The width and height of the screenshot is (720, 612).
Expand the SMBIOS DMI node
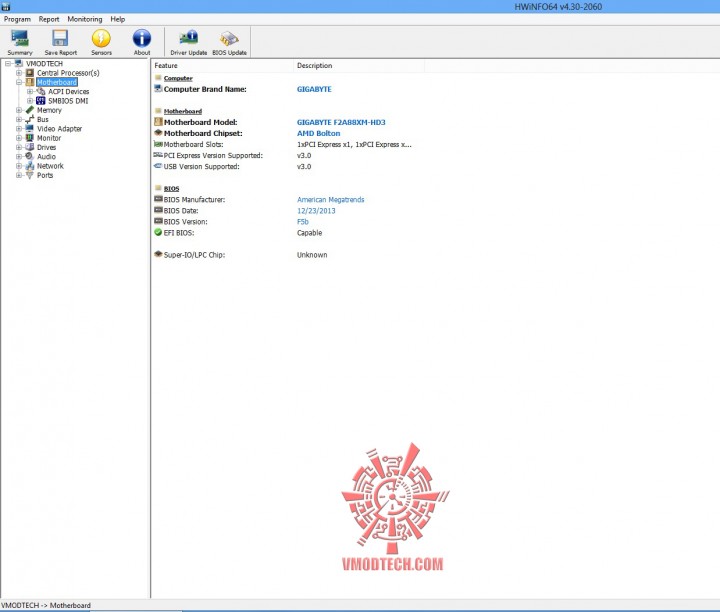tap(30, 101)
